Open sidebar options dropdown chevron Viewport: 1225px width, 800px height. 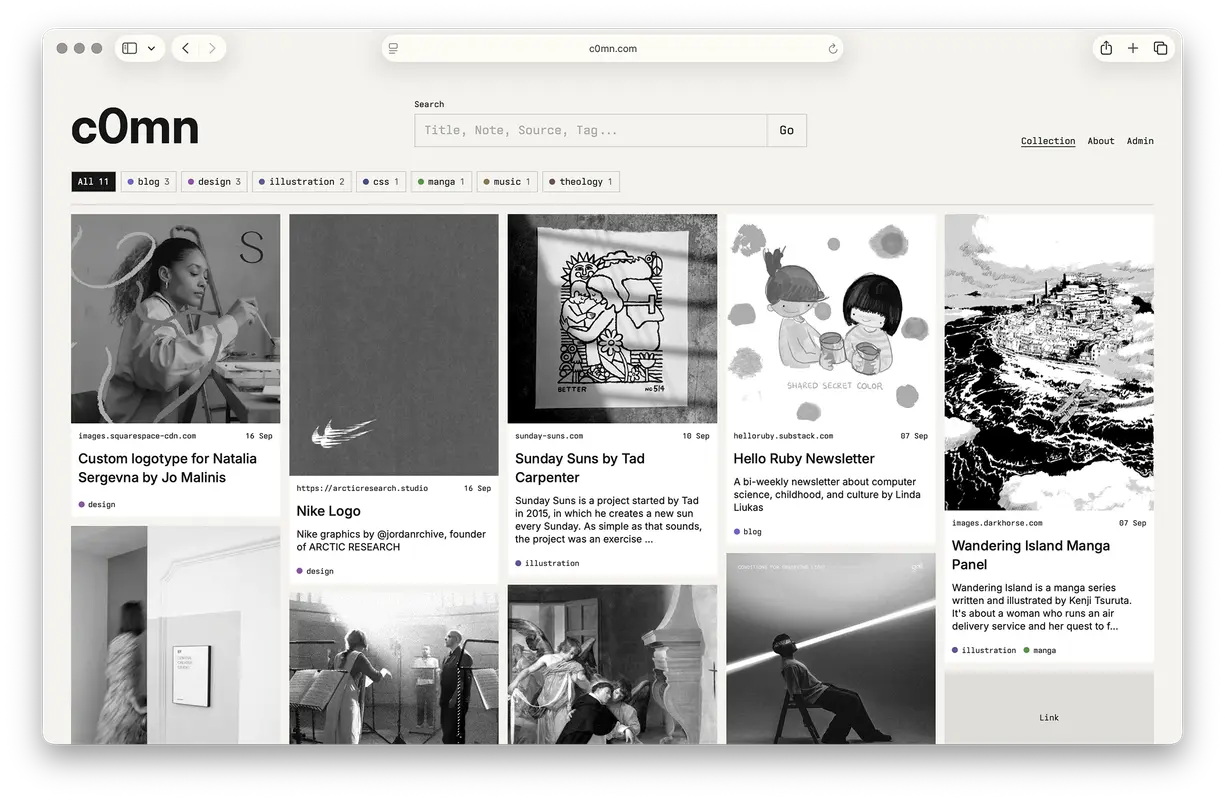(152, 48)
